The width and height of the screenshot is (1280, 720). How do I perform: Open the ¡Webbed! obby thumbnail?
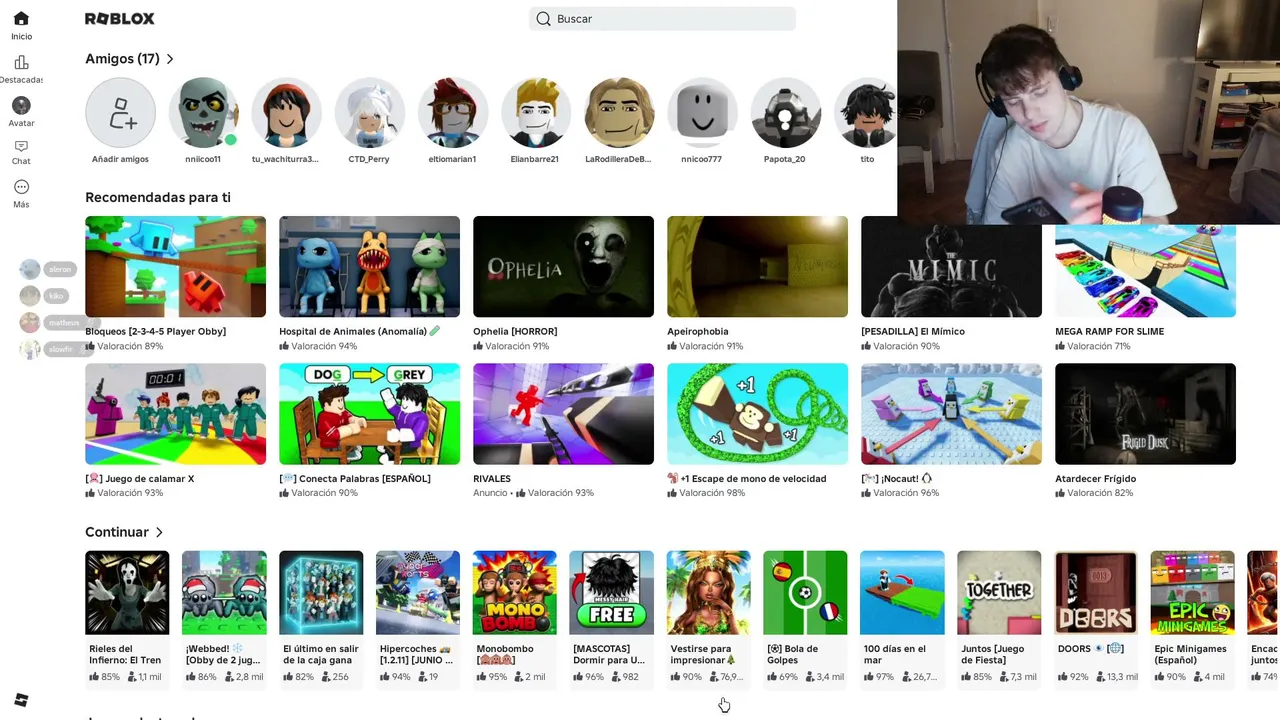[x=224, y=593]
